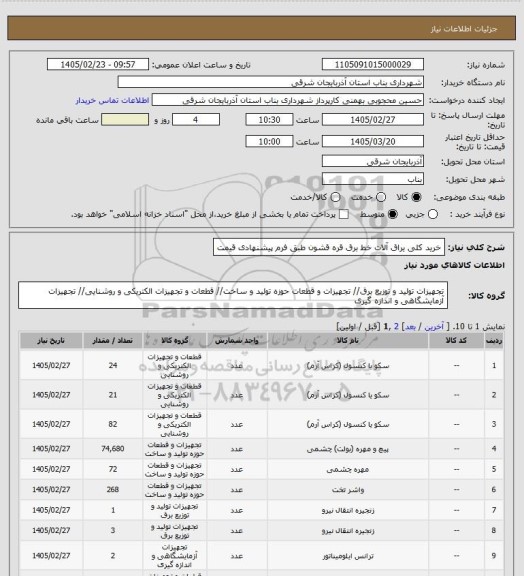Click the general description field شرح کلی نیاز
The width and height of the screenshot is (524, 576).
(329, 247)
